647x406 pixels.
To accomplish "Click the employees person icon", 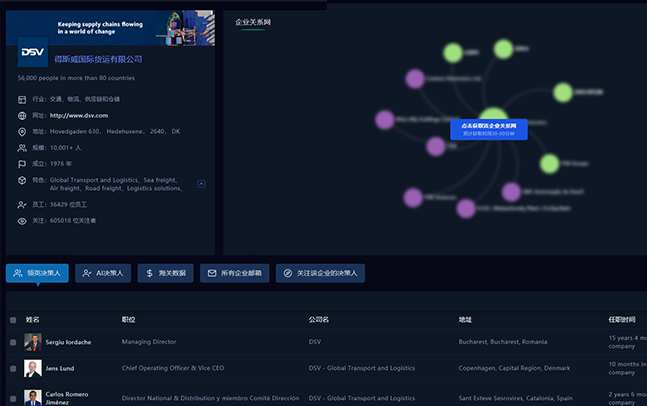I will tap(22, 205).
